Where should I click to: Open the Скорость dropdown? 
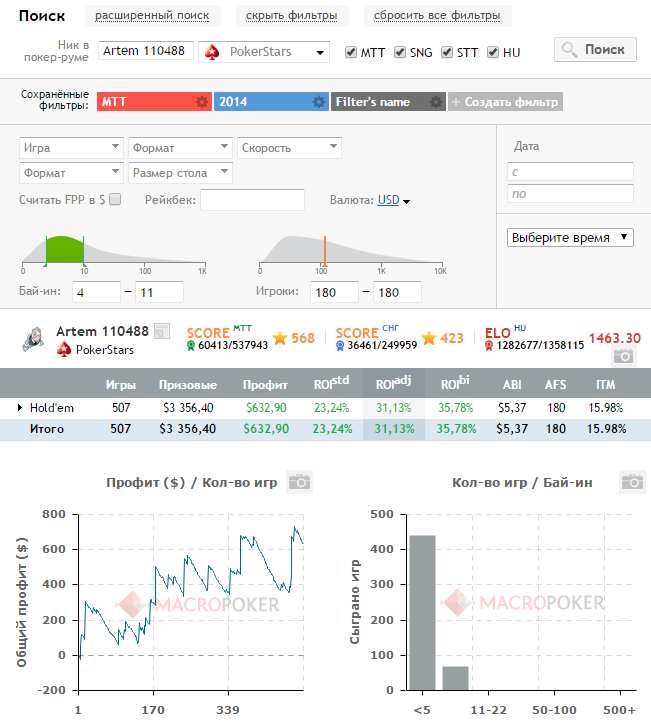pos(289,148)
